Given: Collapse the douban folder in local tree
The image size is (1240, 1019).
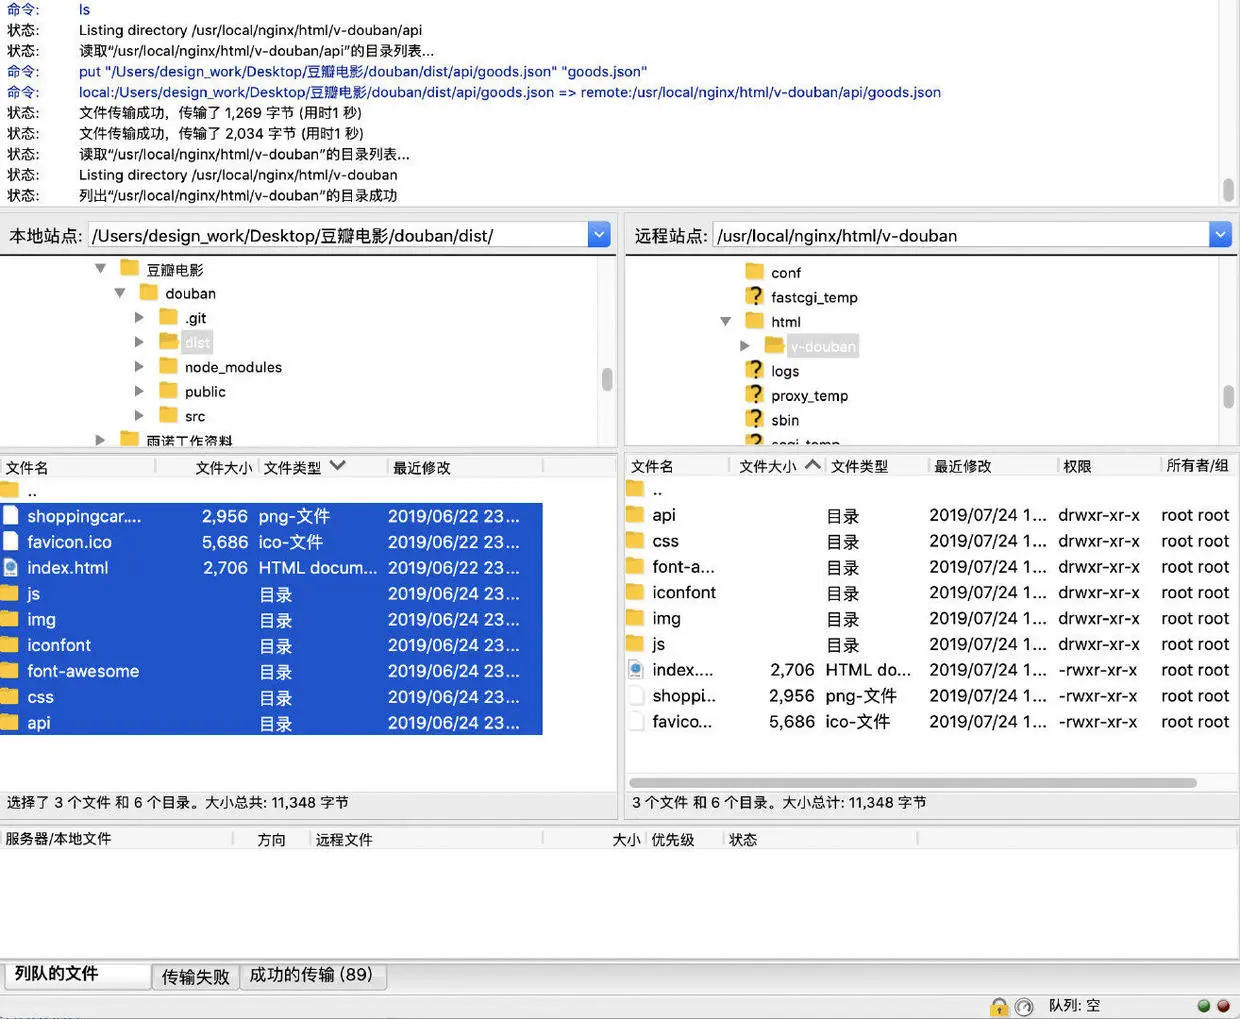Looking at the screenshot, I should coord(120,293).
